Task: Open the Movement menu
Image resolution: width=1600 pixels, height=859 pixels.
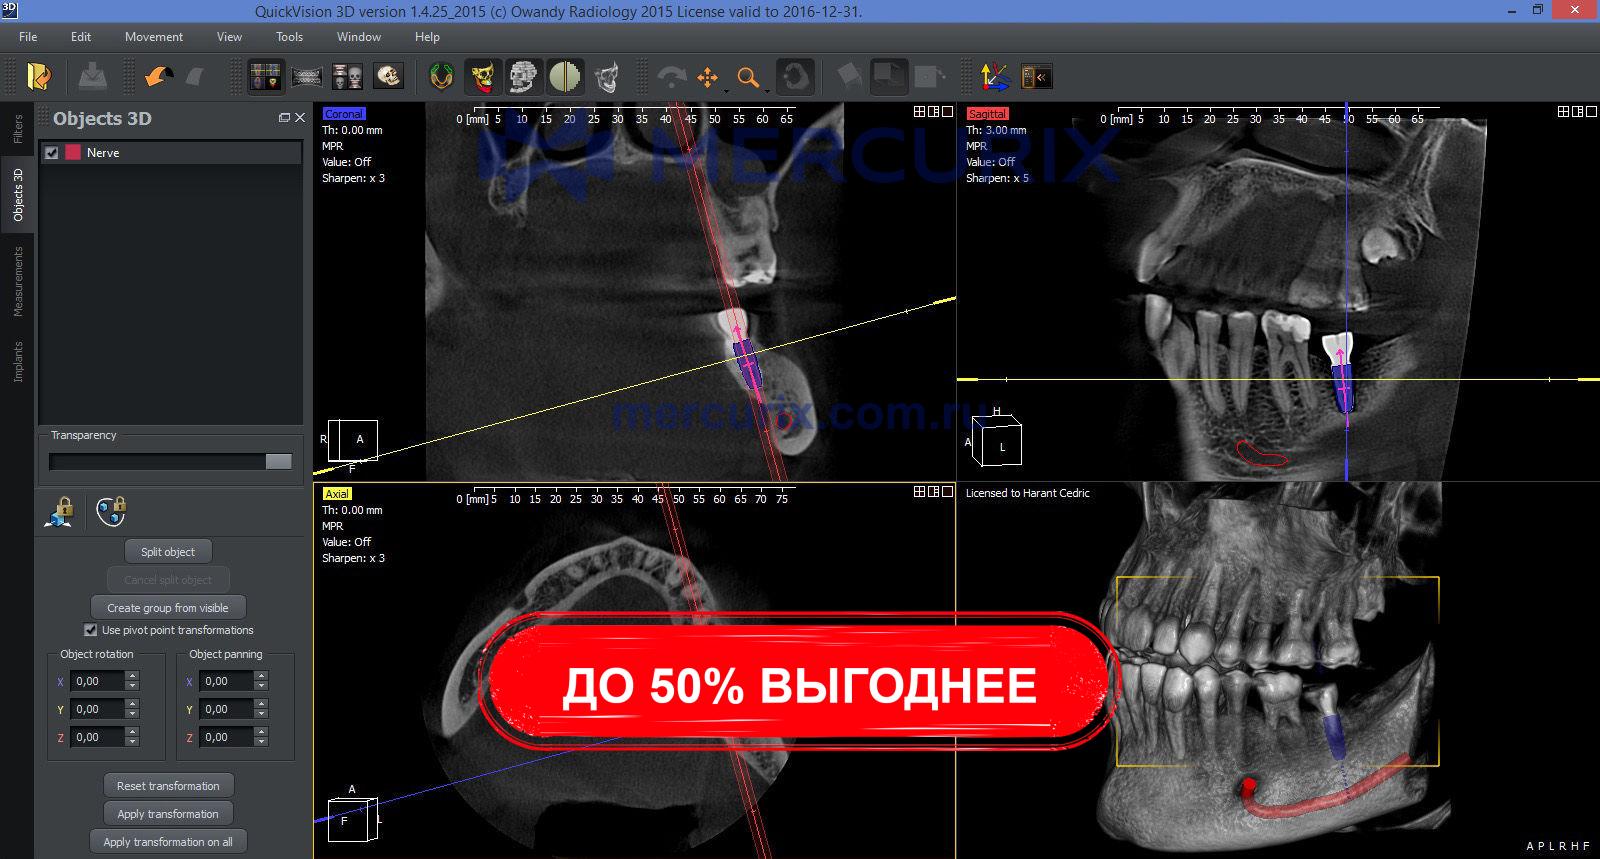Action: (154, 37)
